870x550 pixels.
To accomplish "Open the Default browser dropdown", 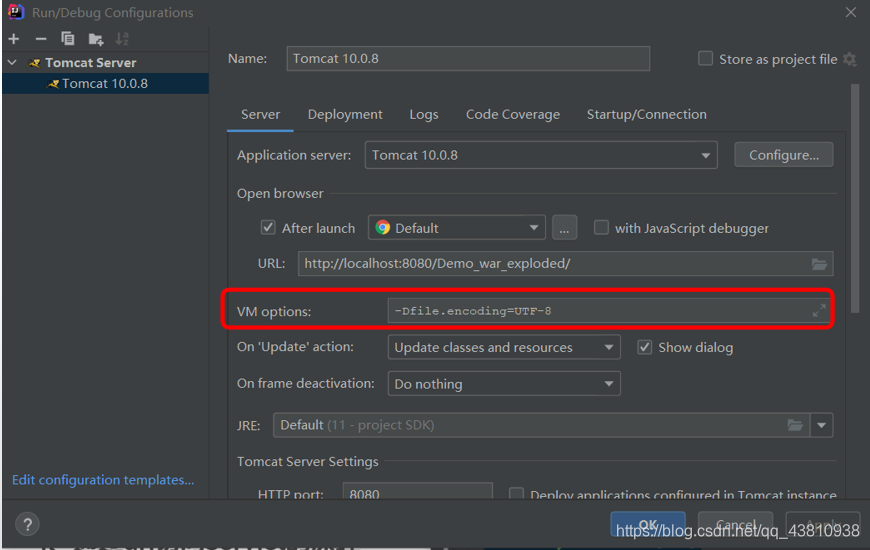I will 457,228.
